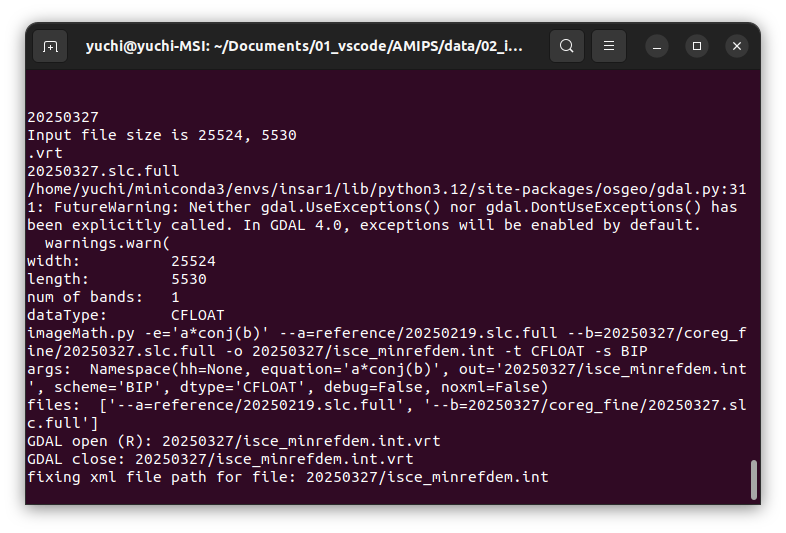Click the width value 25524
Screen dimensions: 786x533
(x=193, y=261)
